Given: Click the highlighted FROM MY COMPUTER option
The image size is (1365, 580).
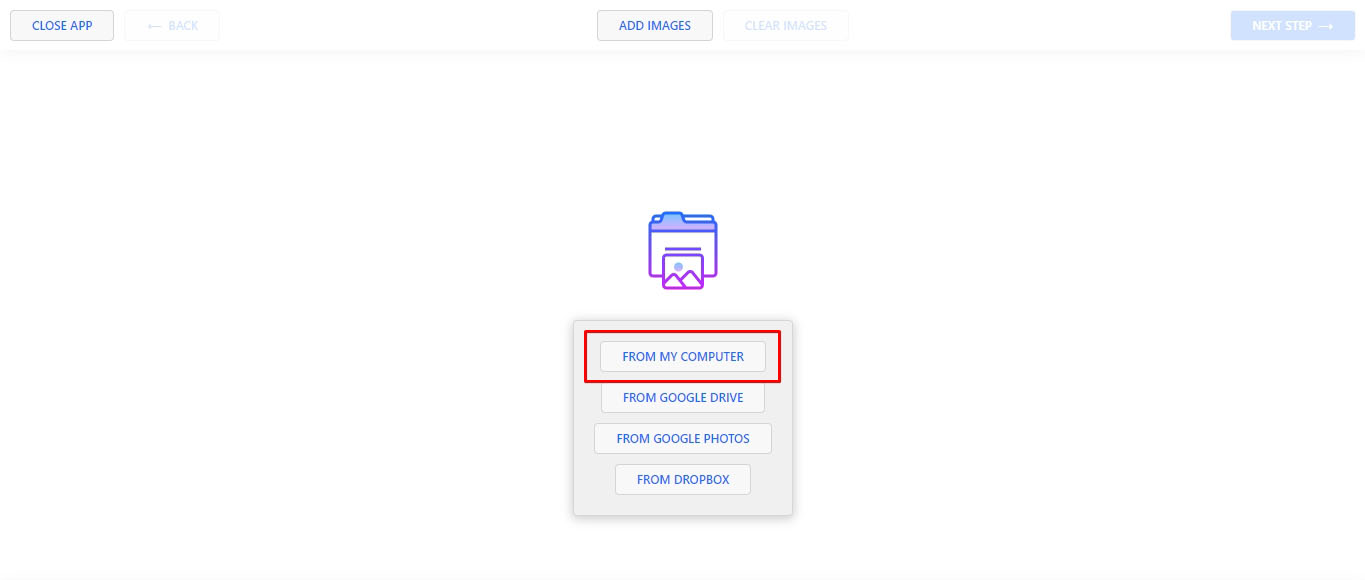Looking at the screenshot, I should pyautogui.click(x=683, y=356).
